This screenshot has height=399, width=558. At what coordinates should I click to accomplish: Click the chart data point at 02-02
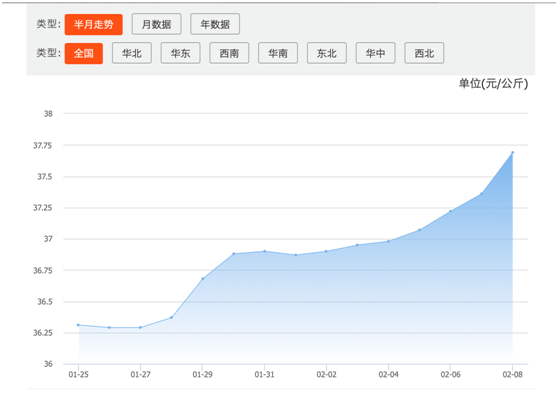pos(326,251)
